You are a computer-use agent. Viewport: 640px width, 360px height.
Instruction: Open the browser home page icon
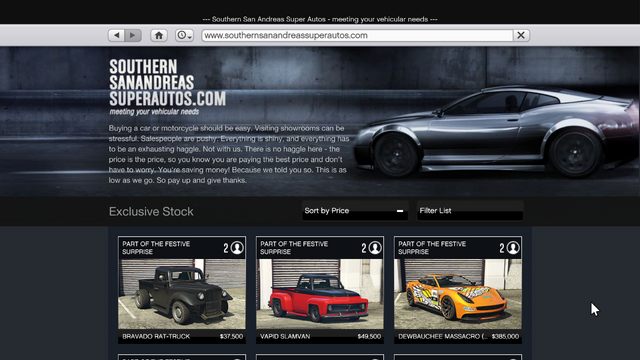[159, 35]
